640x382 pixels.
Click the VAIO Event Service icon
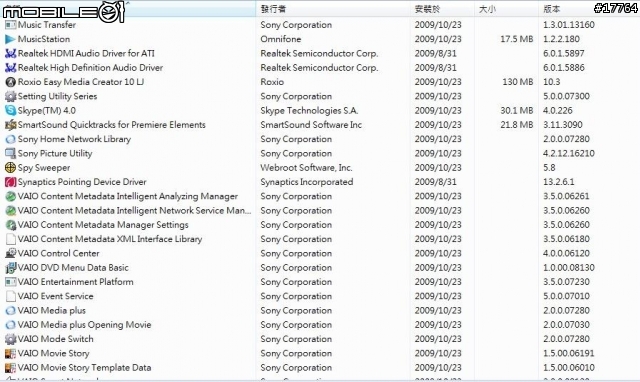tap(10, 296)
